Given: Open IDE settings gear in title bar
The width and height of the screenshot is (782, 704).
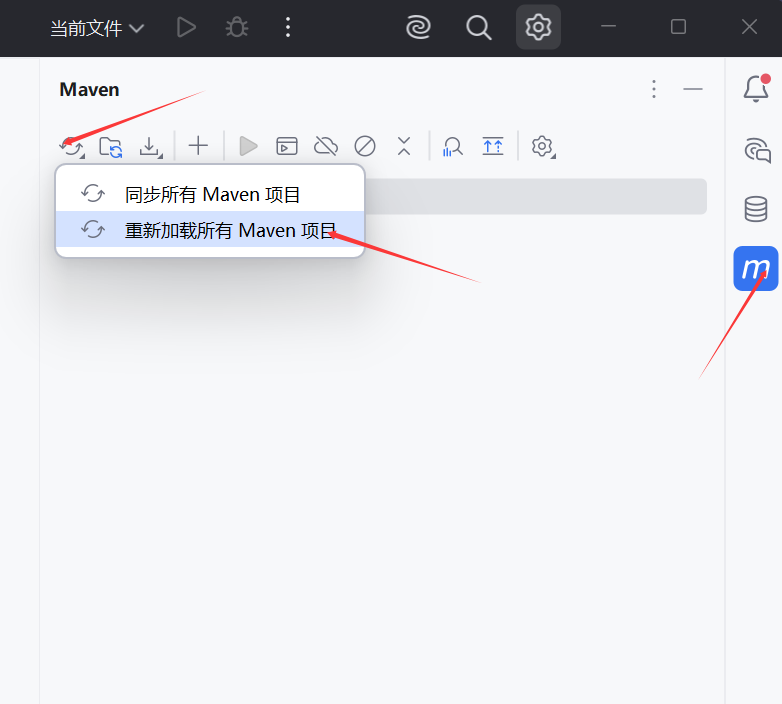Looking at the screenshot, I should 538,27.
